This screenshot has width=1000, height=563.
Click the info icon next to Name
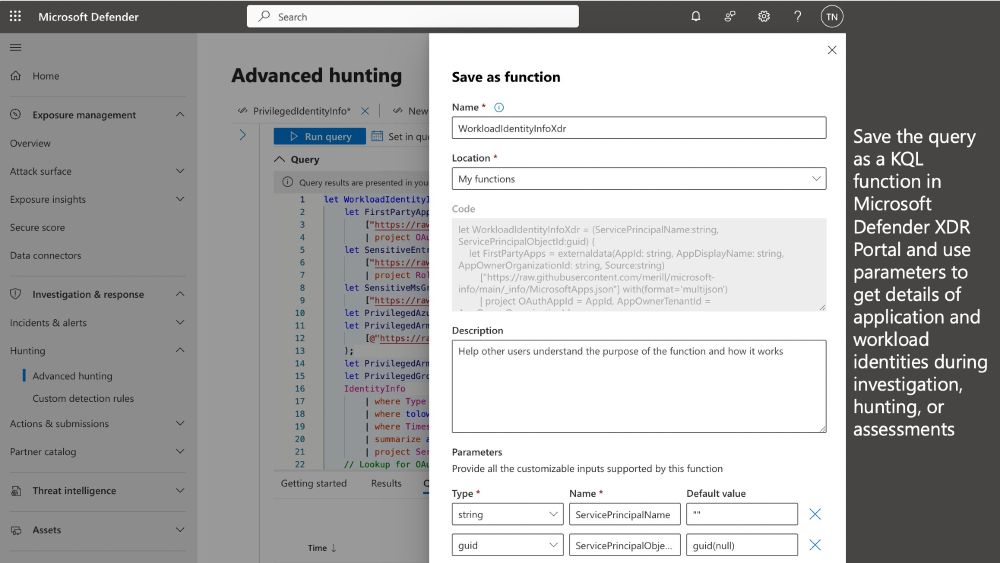coord(499,108)
